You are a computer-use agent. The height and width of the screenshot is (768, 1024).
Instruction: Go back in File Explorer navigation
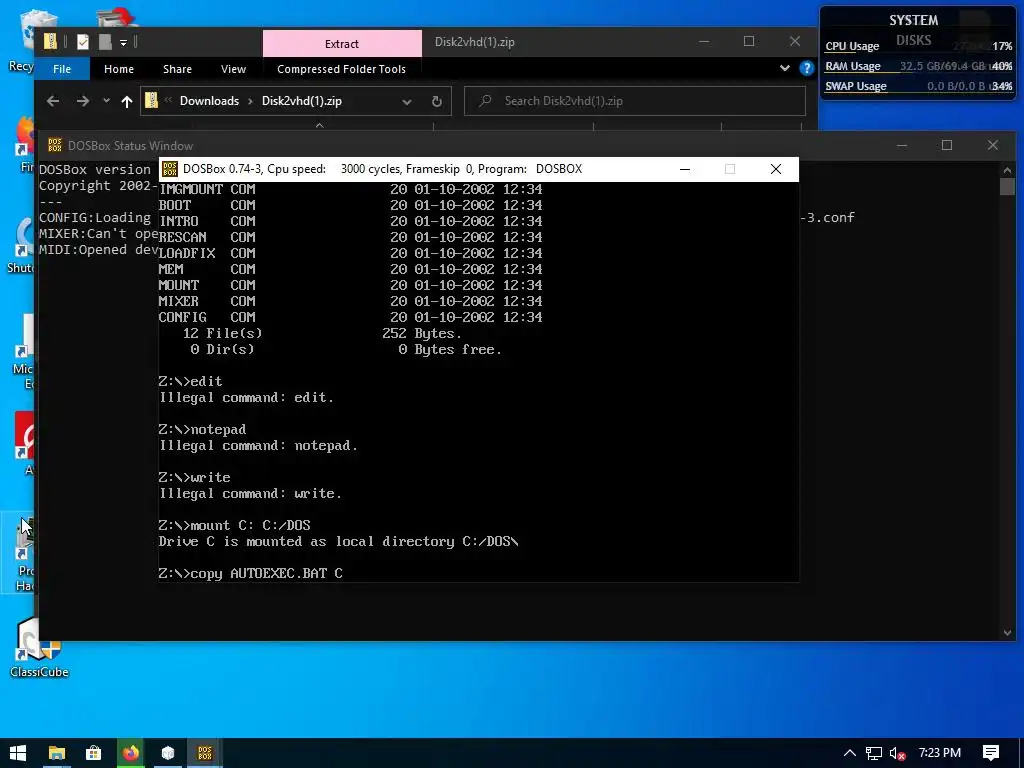click(53, 101)
